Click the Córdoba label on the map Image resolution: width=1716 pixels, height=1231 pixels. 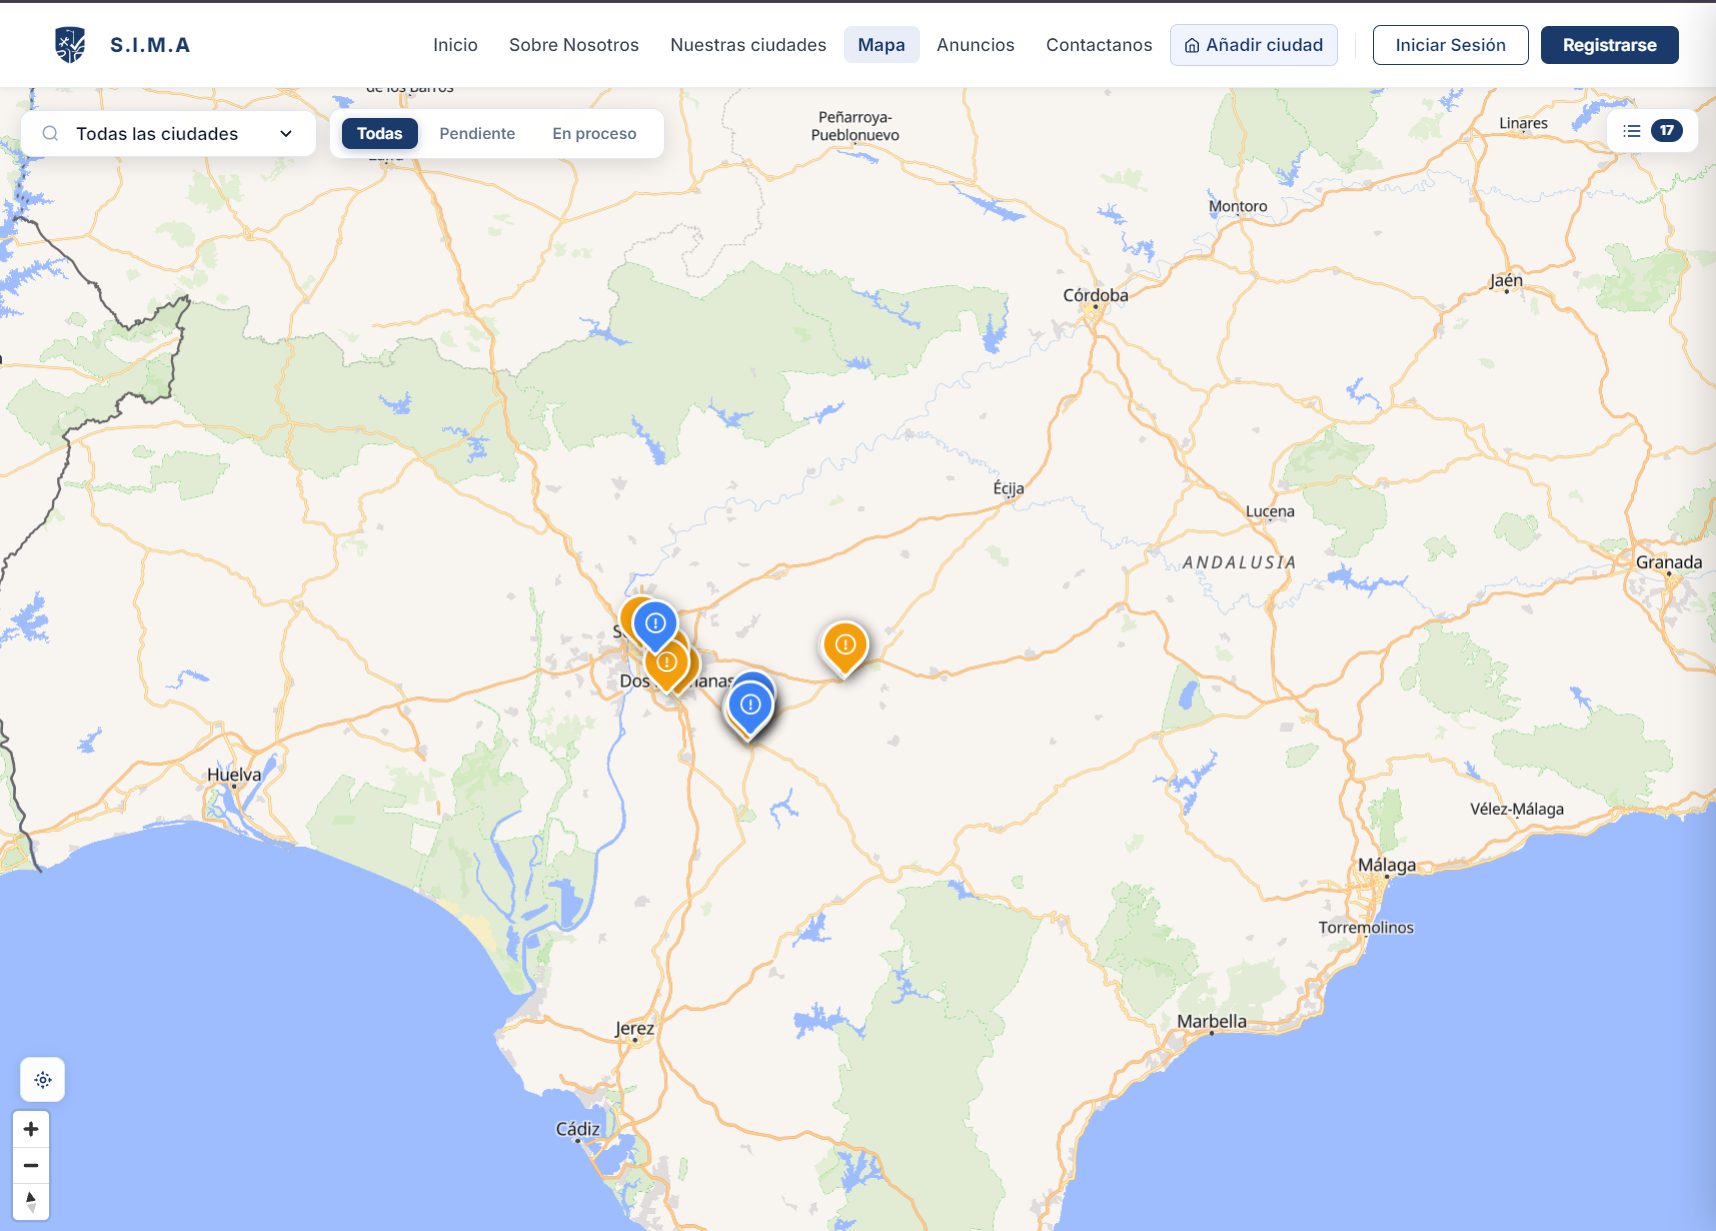pos(1096,296)
